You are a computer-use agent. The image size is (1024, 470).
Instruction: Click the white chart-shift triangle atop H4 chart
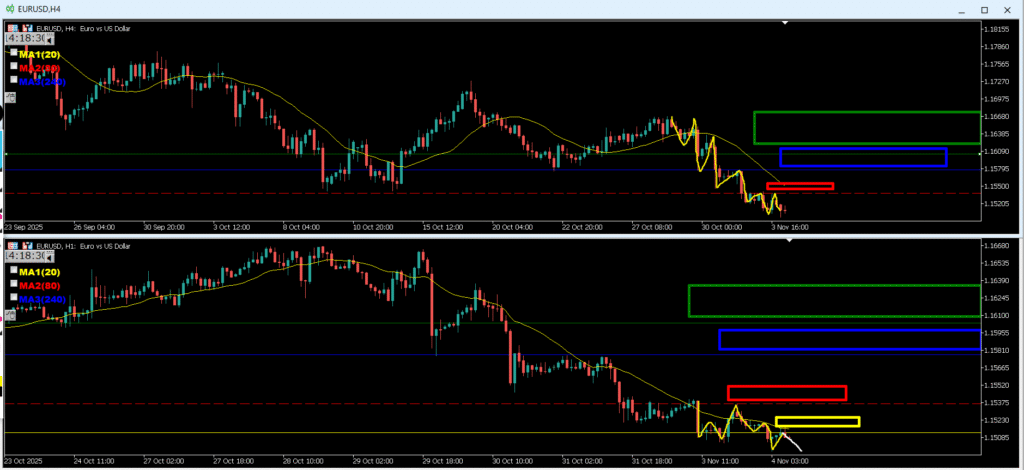point(786,22)
